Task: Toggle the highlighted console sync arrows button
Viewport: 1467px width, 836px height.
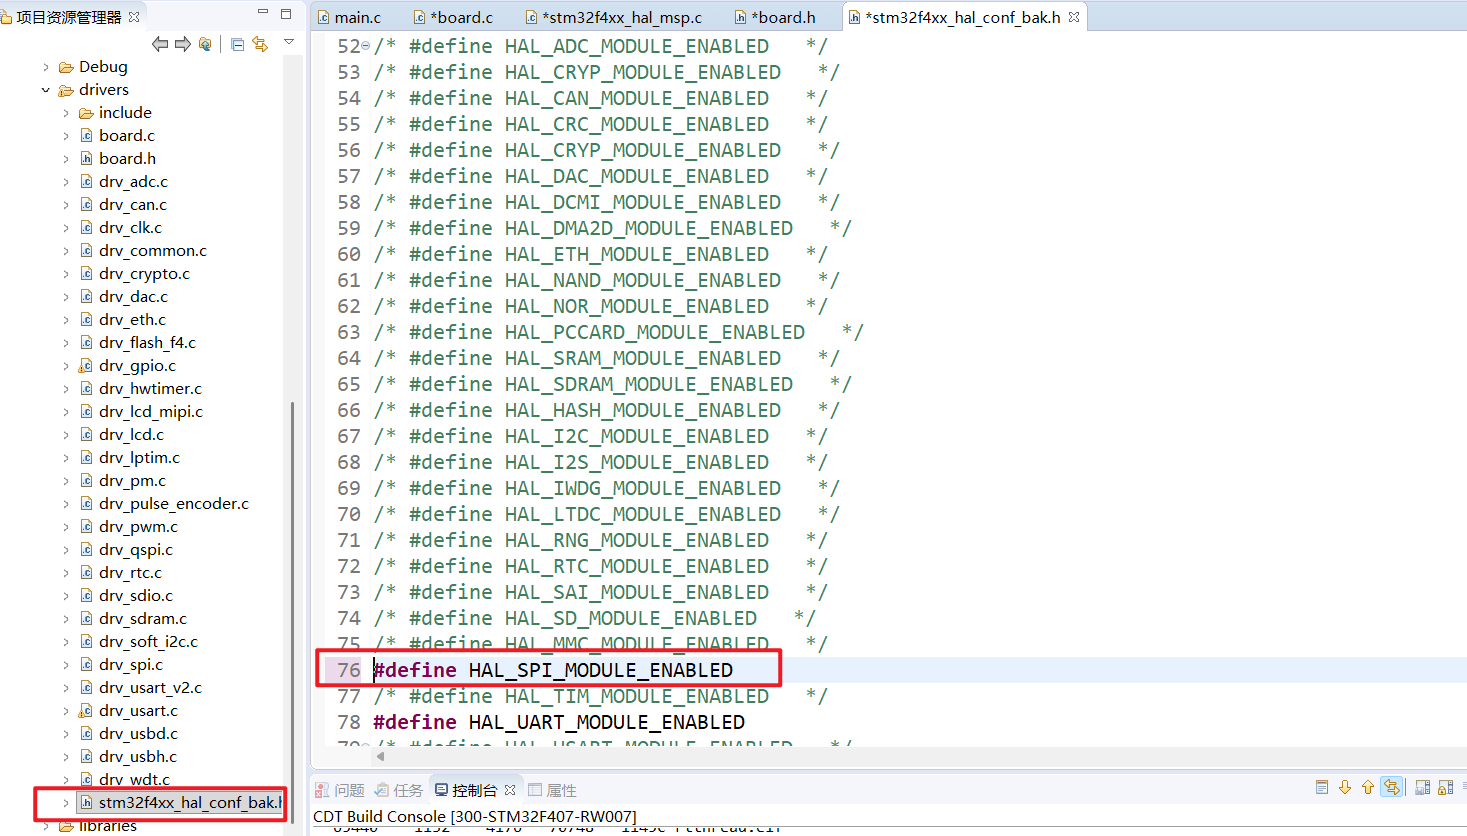Action: pos(1391,788)
